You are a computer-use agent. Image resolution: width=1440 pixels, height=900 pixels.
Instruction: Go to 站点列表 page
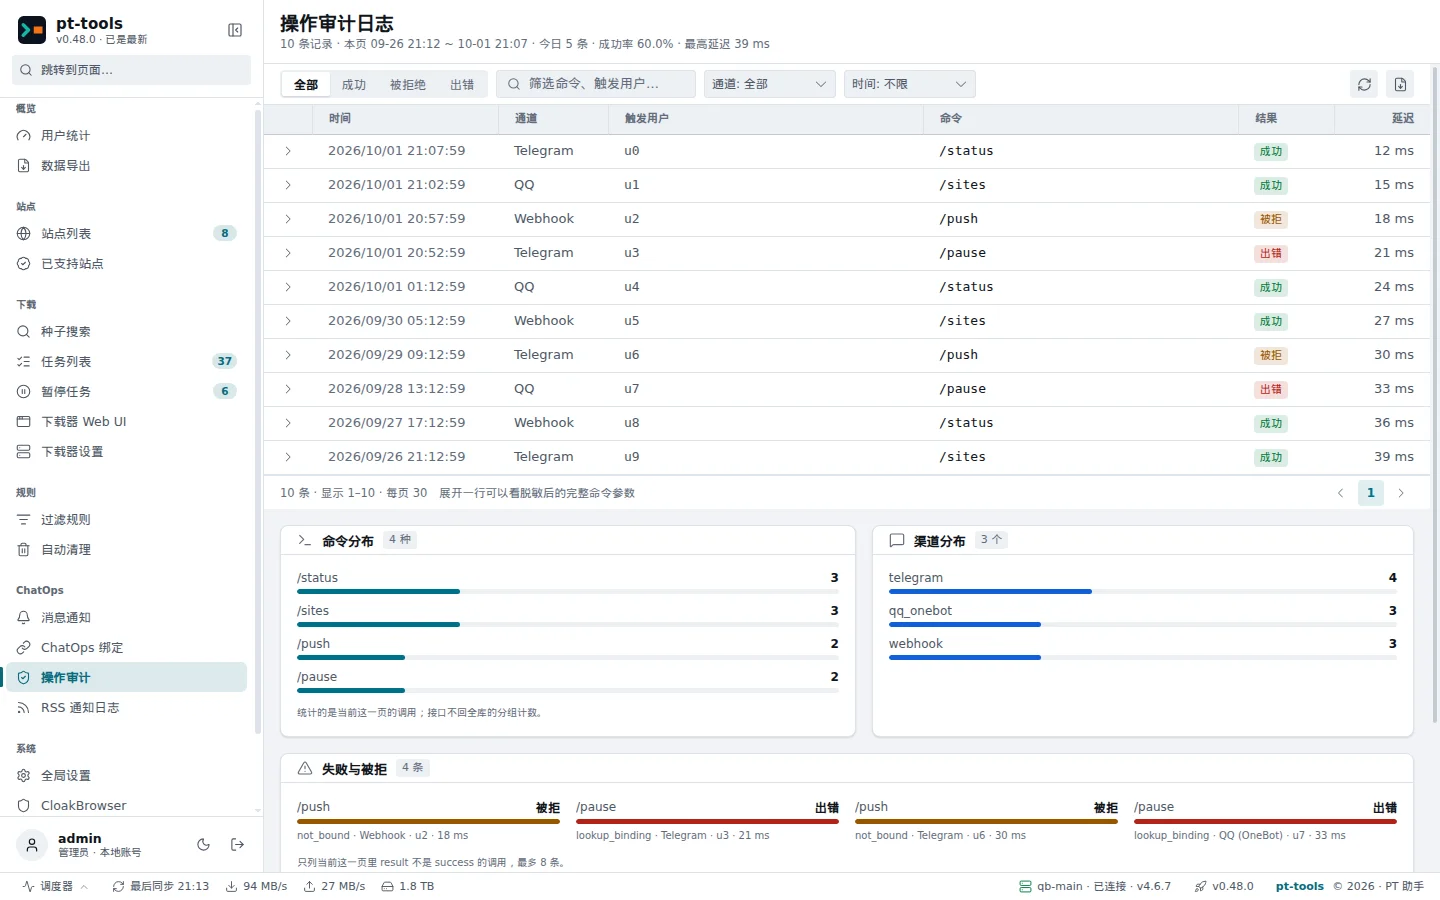tap(127, 233)
